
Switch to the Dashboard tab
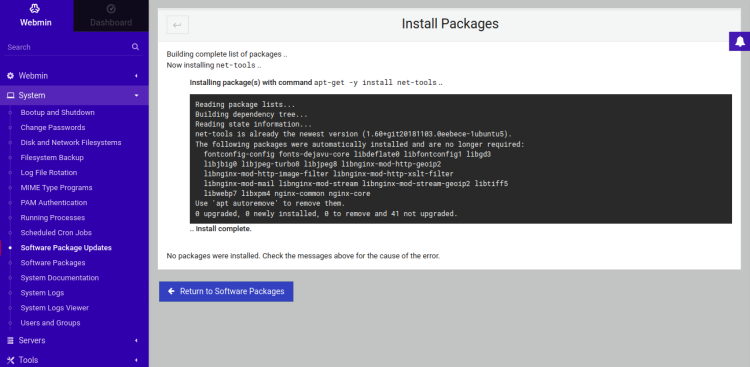pyautogui.click(x=111, y=16)
